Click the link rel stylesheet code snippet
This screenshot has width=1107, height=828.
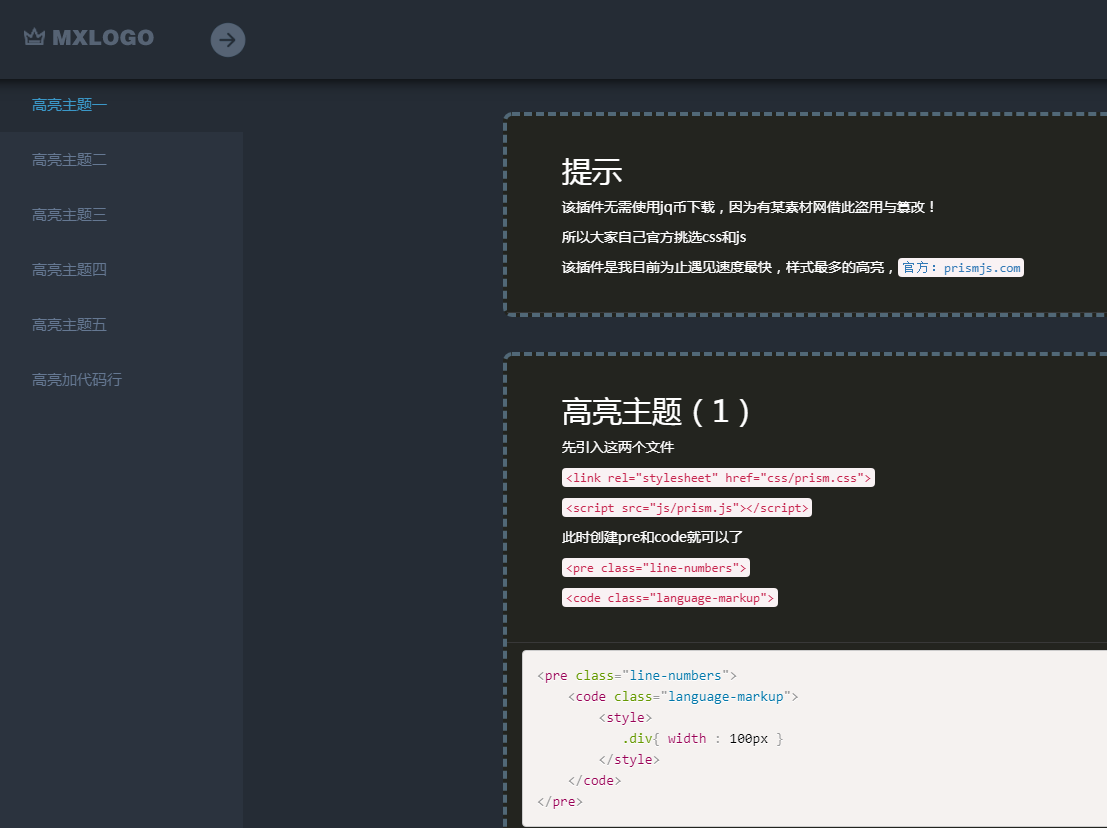[x=718, y=478]
